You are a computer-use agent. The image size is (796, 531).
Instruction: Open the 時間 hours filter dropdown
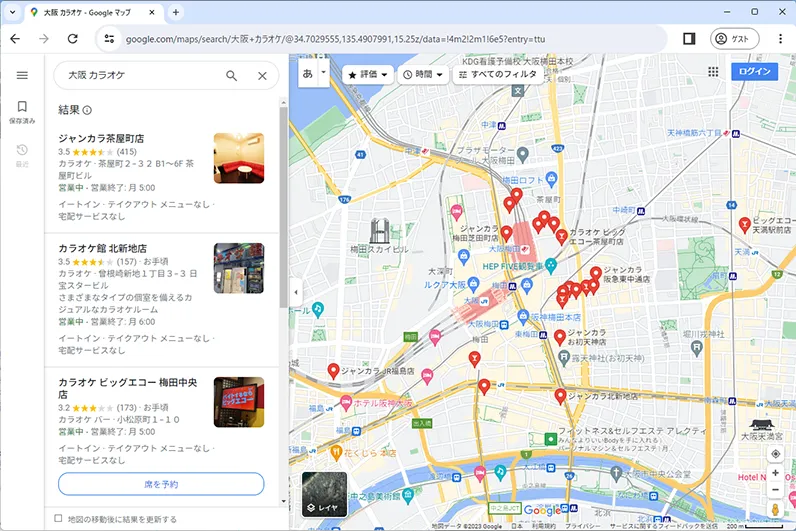click(x=422, y=74)
